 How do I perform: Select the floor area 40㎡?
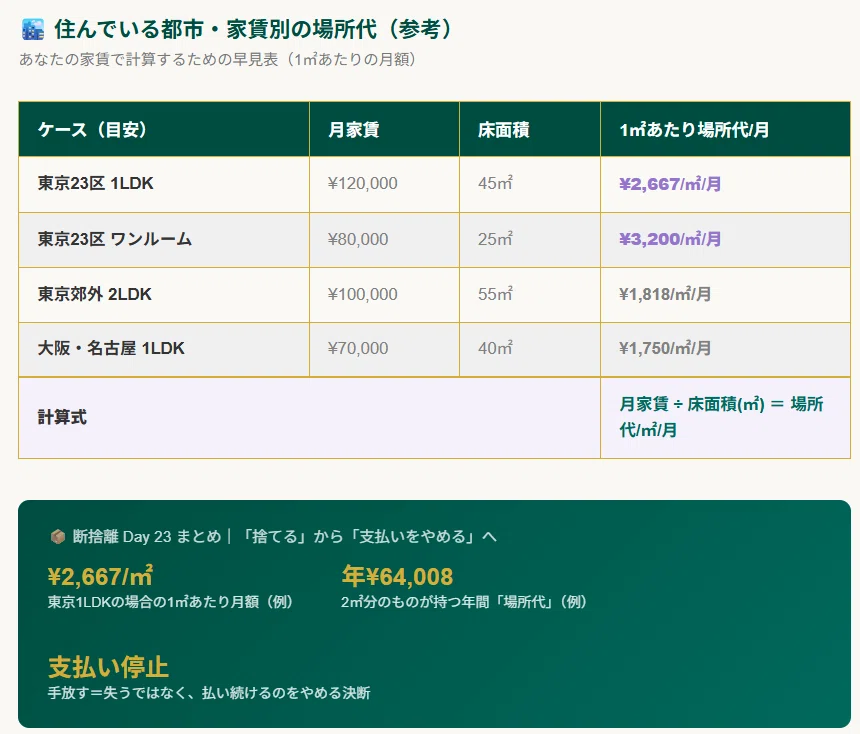495,348
